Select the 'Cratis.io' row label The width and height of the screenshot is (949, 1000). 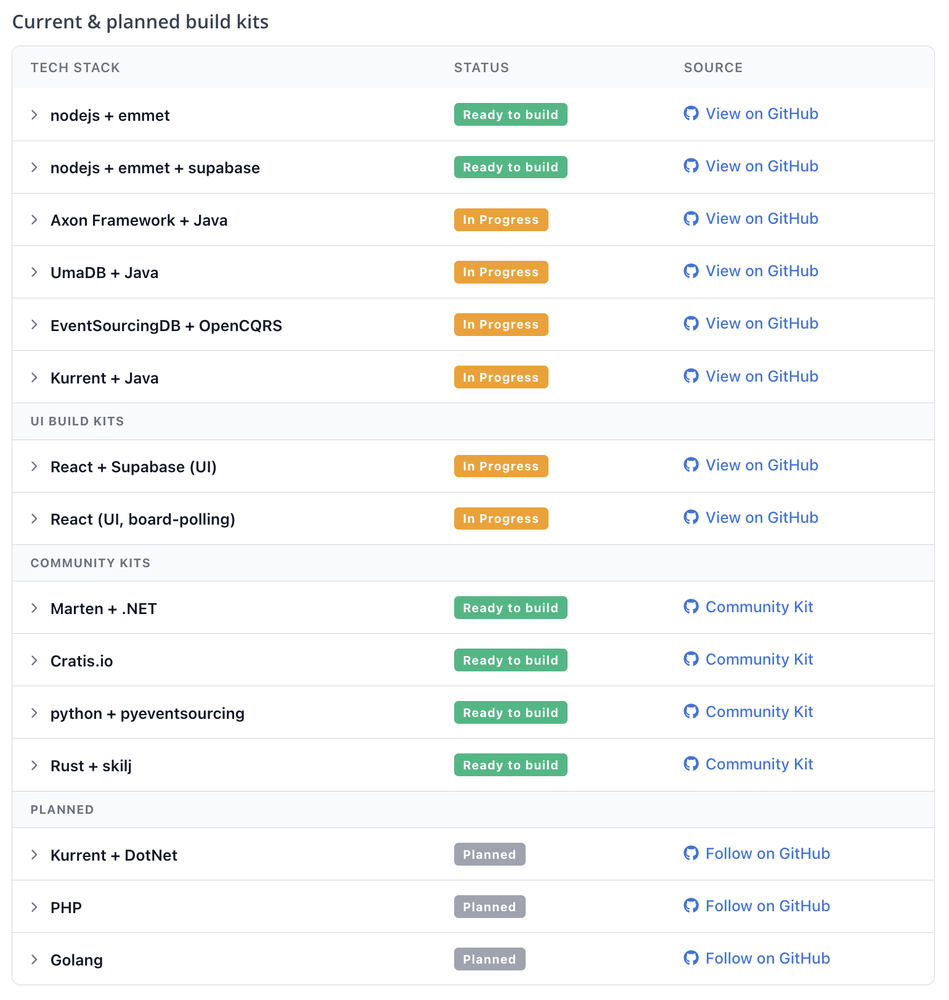click(x=82, y=661)
